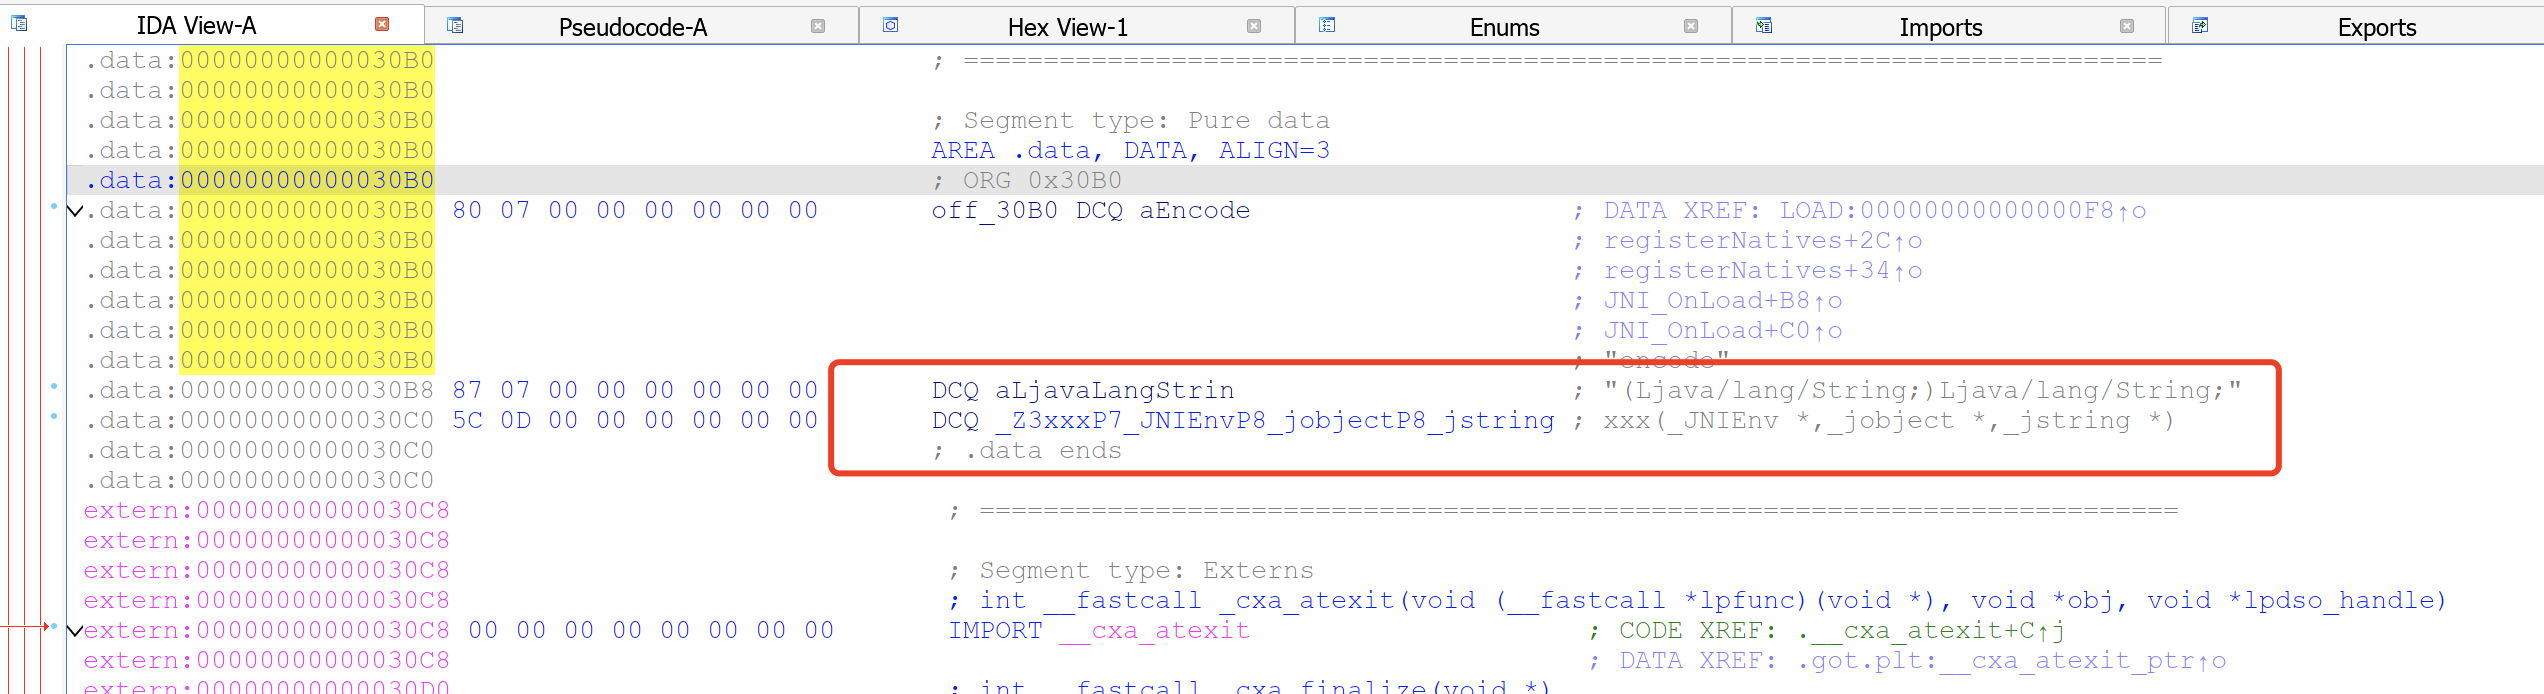2544x694 pixels.
Task: Click the Hex View-1 tab icon
Action: [x=891, y=26]
